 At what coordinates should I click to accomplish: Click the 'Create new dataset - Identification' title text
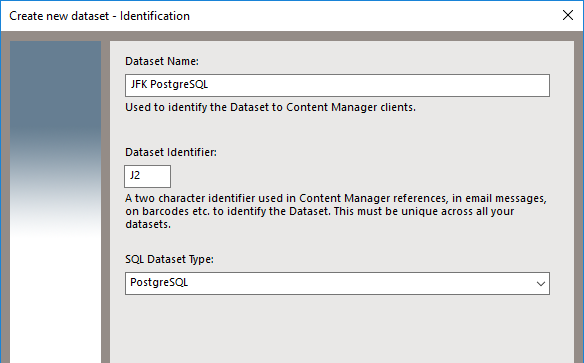point(99,16)
